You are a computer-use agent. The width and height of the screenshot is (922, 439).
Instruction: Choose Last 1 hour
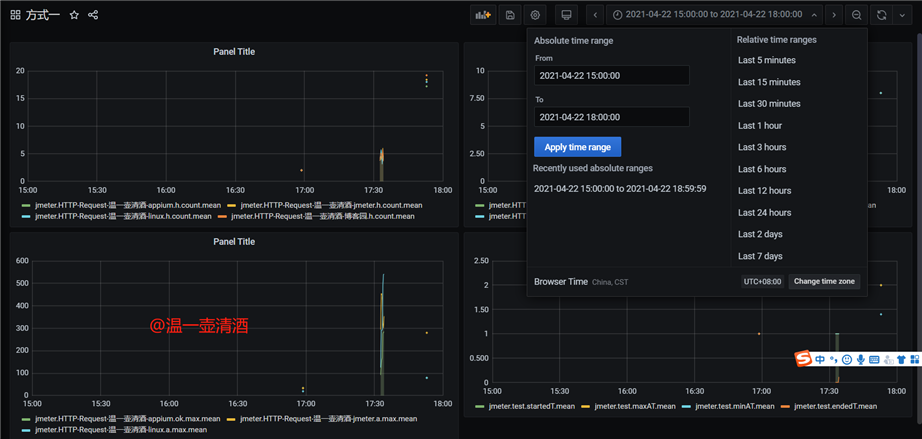tap(760, 125)
